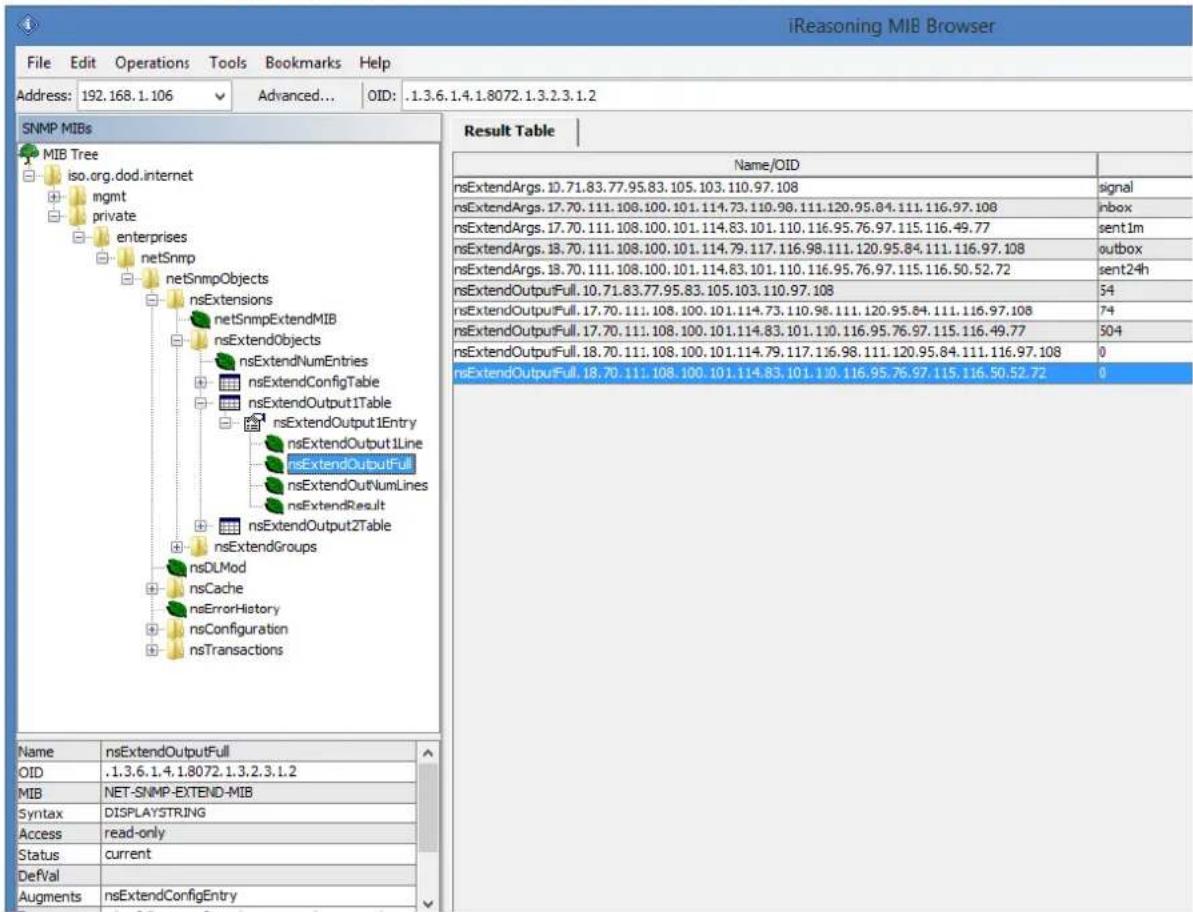Click the properties panel scrollbar thumb

428,809
